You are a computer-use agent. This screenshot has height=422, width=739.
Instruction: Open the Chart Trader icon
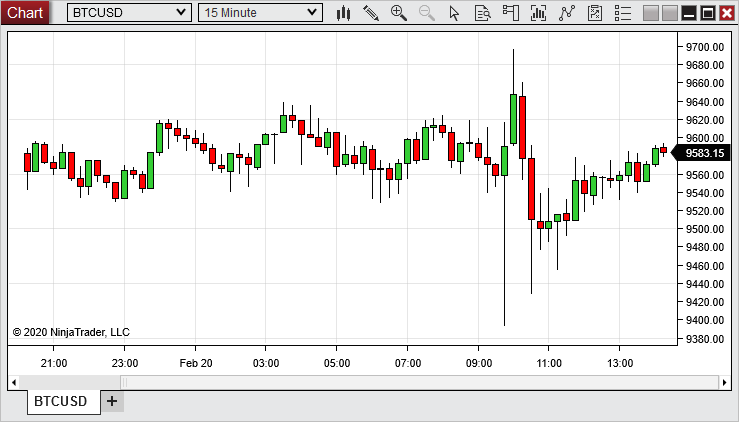click(x=511, y=13)
